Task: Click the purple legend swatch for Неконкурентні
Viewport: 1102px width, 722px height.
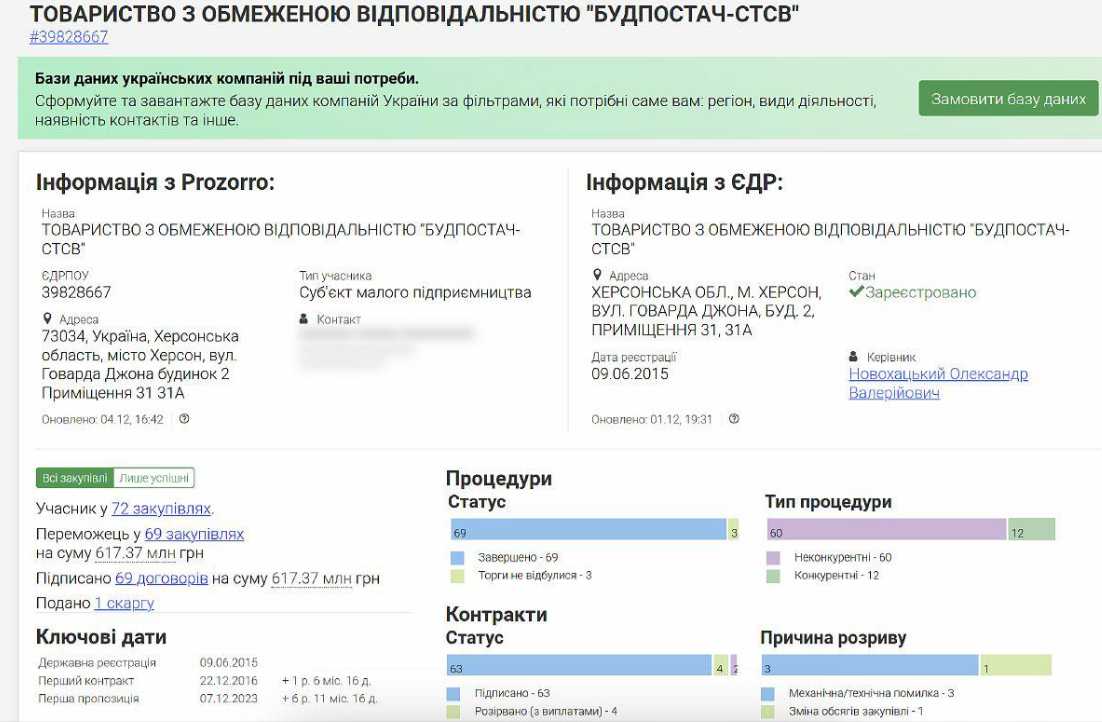Action: point(773,558)
